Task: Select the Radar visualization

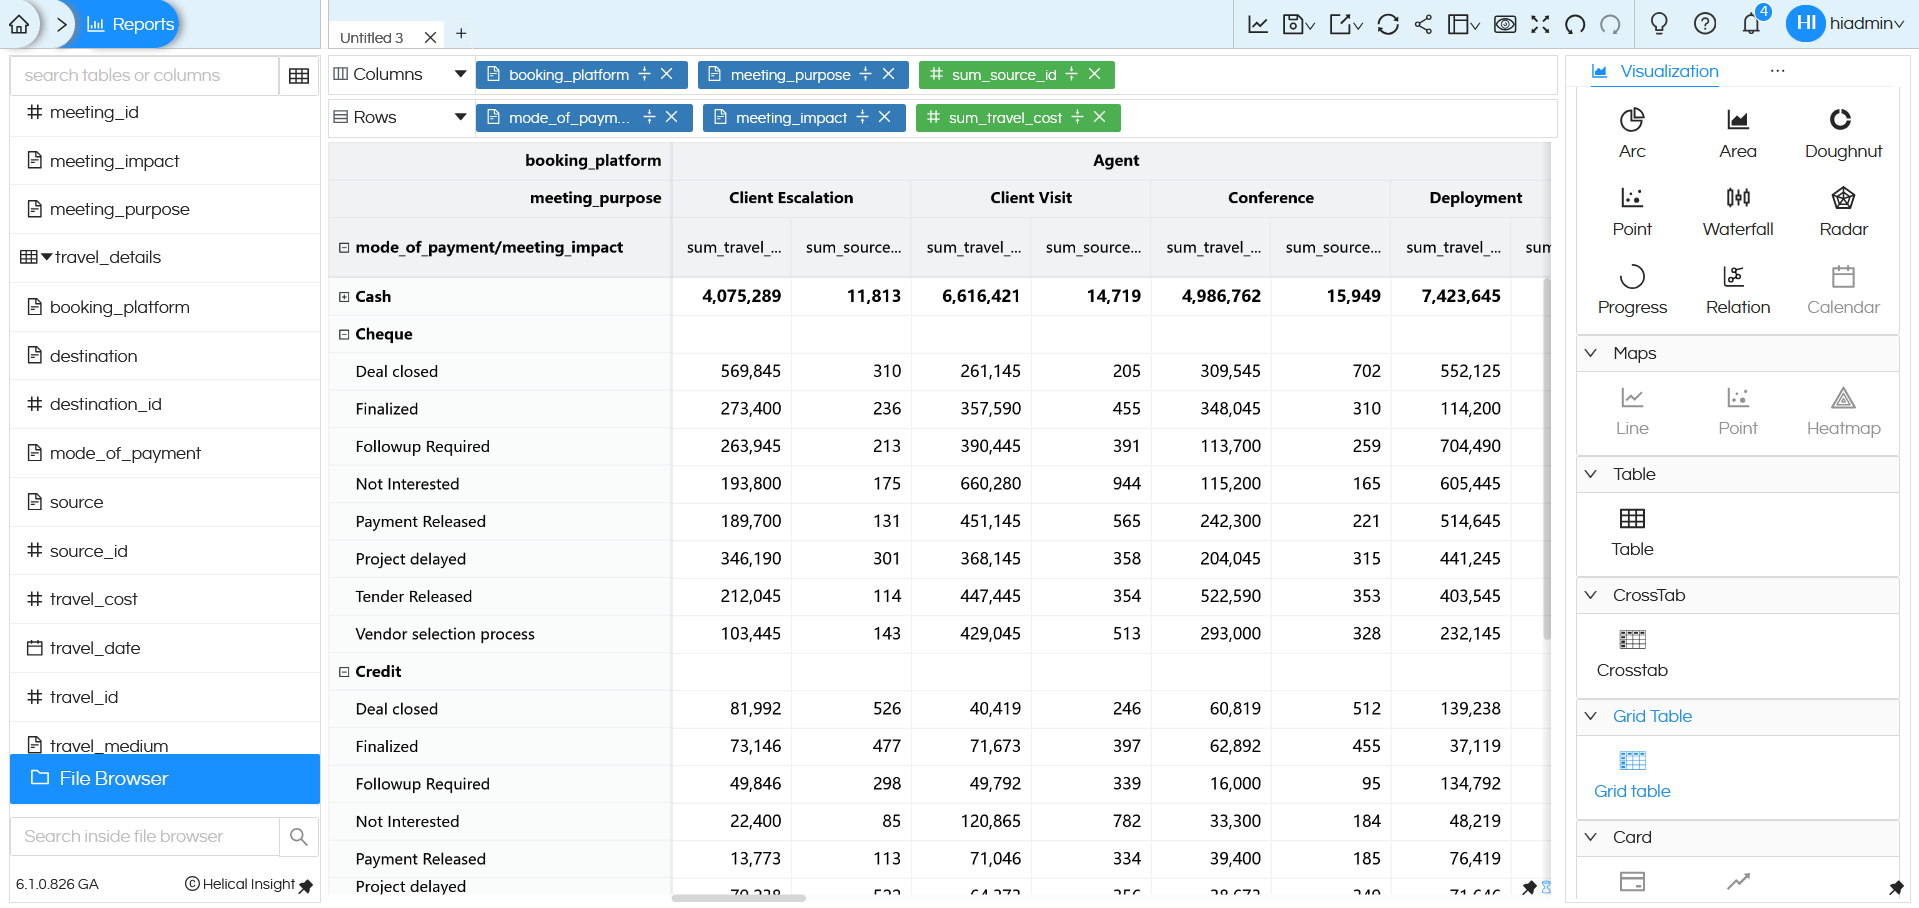Action: pyautogui.click(x=1842, y=210)
